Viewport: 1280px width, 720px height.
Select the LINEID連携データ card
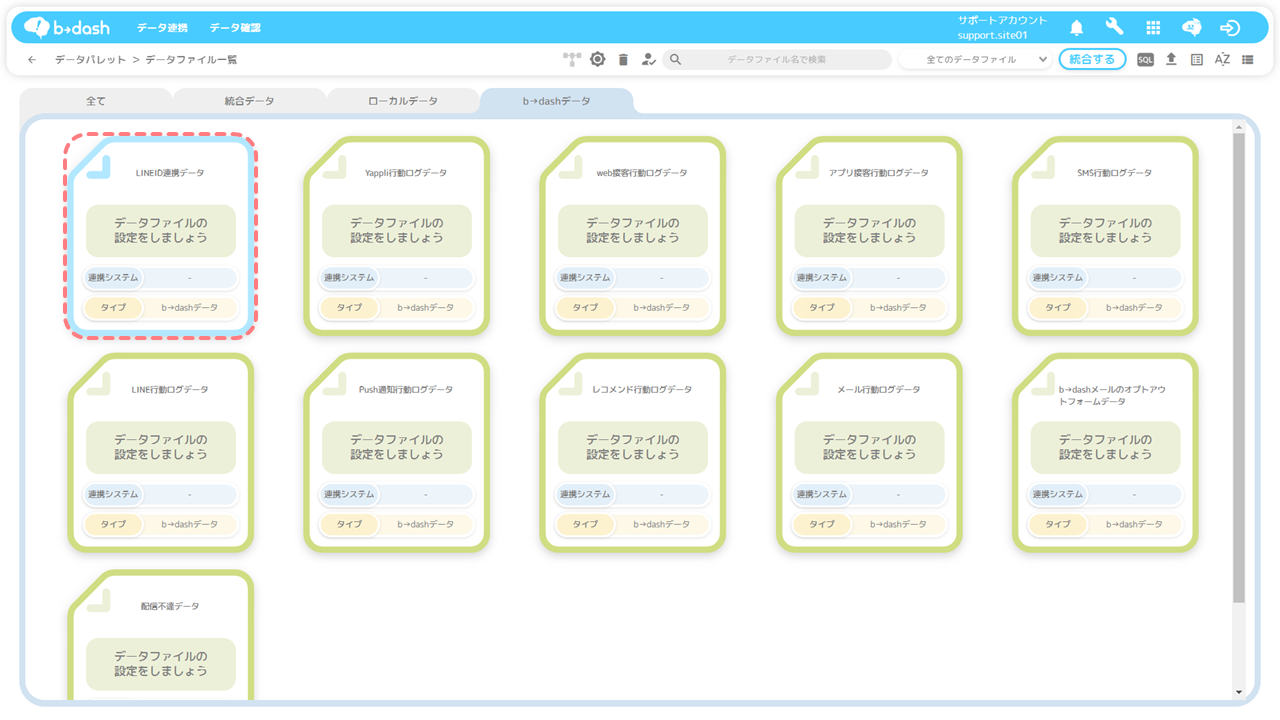[160, 236]
